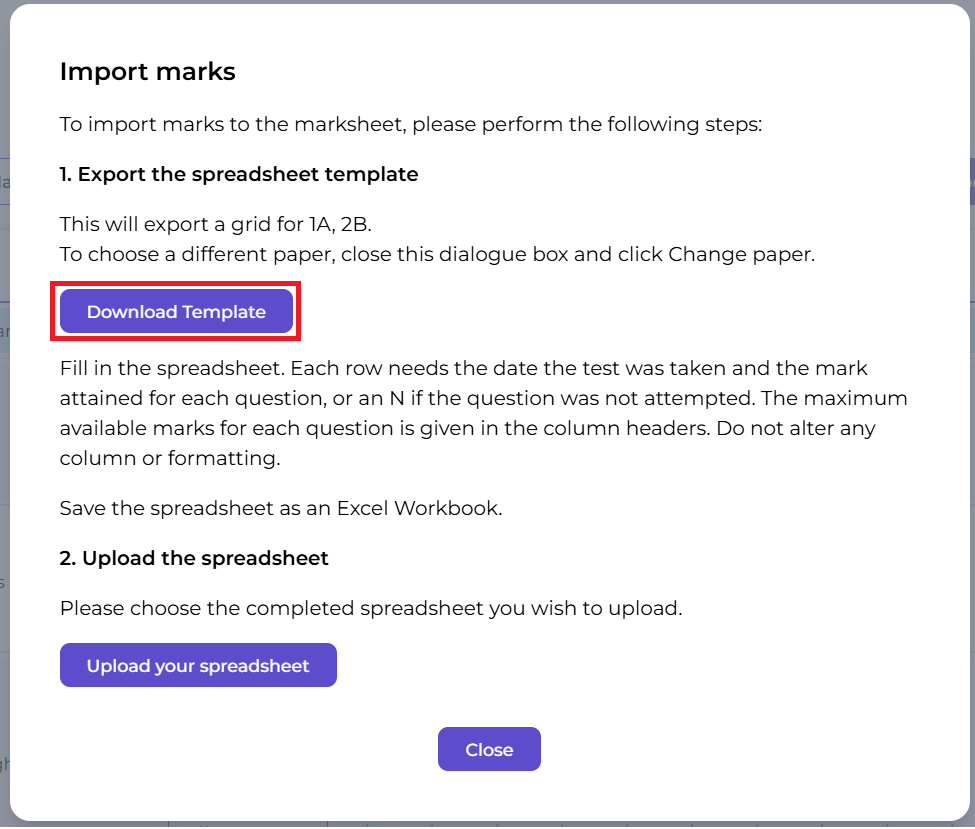Click the words 'Change paper' in instructions

tap(740, 254)
